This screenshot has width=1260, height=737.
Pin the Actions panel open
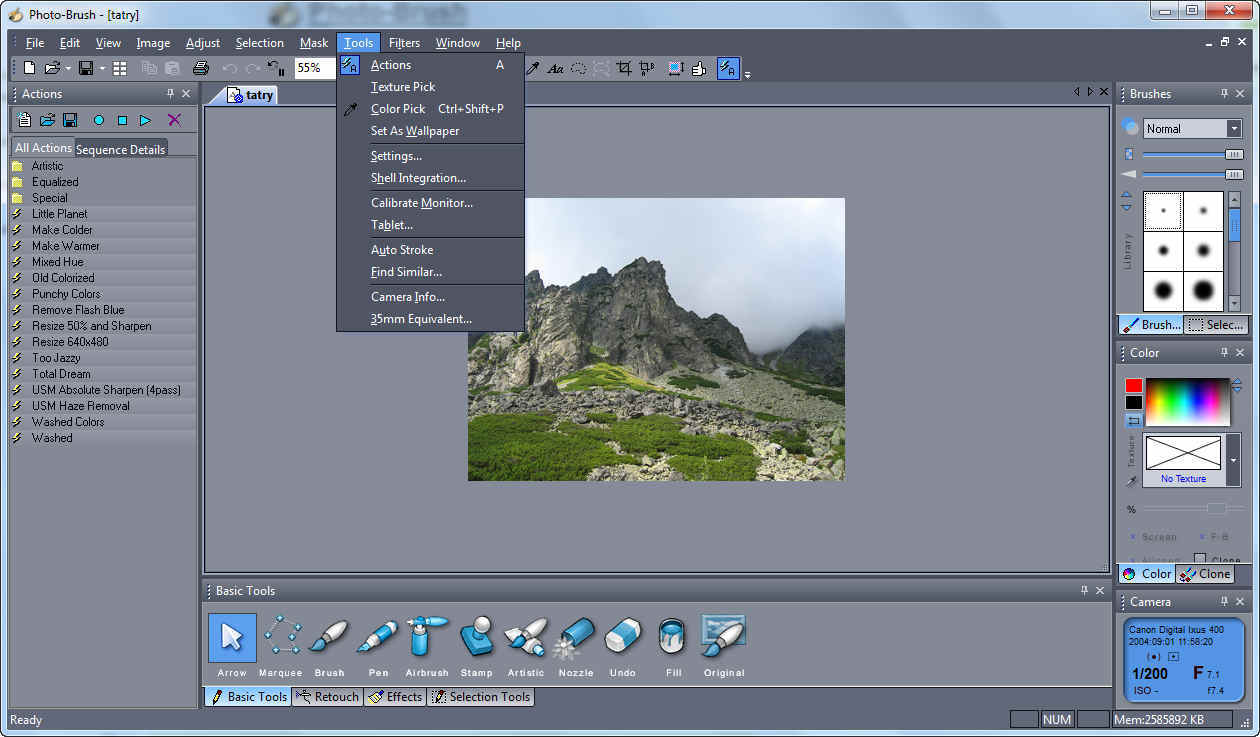[x=172, y=93]
